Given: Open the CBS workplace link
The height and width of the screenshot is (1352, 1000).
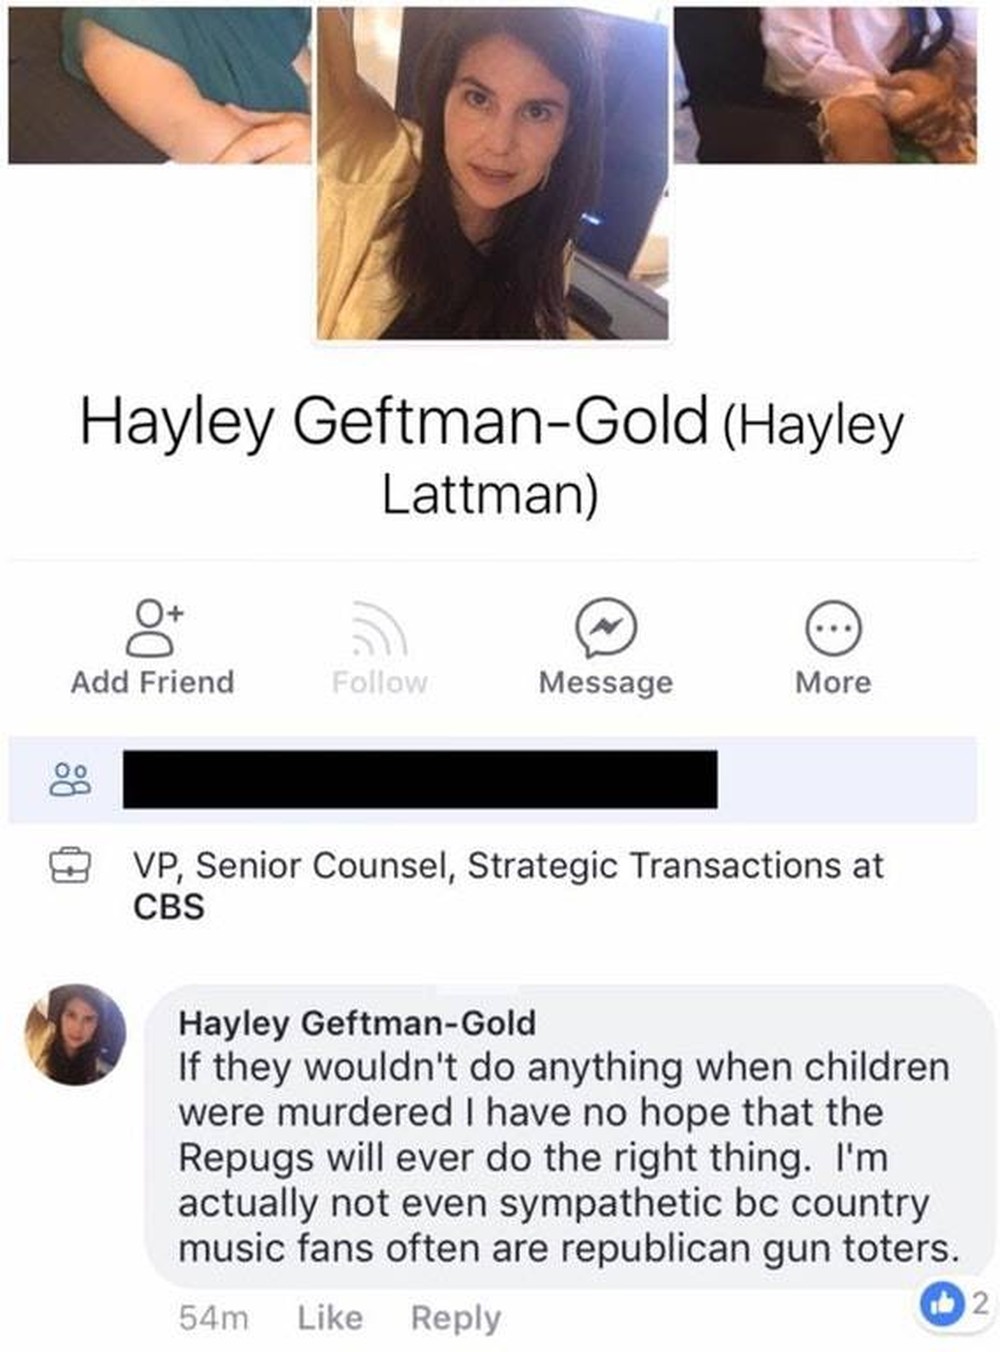Looking at the screenshot, I should coord(168,907).
